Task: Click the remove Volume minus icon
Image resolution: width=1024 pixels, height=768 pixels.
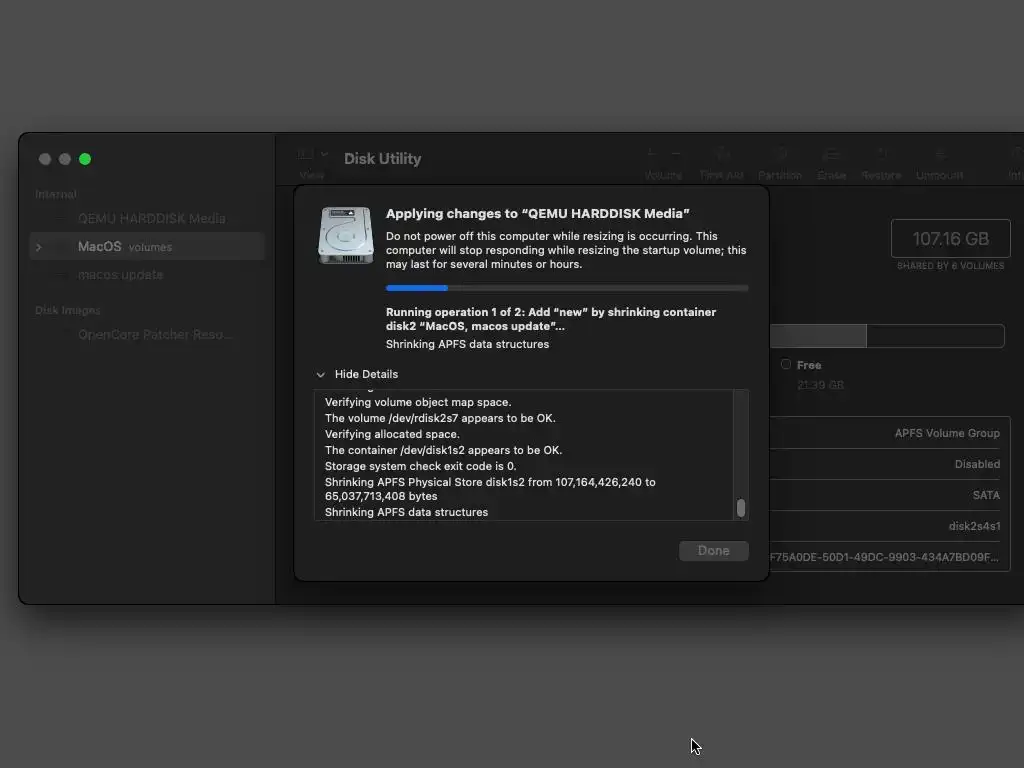Action: [676, 153]
